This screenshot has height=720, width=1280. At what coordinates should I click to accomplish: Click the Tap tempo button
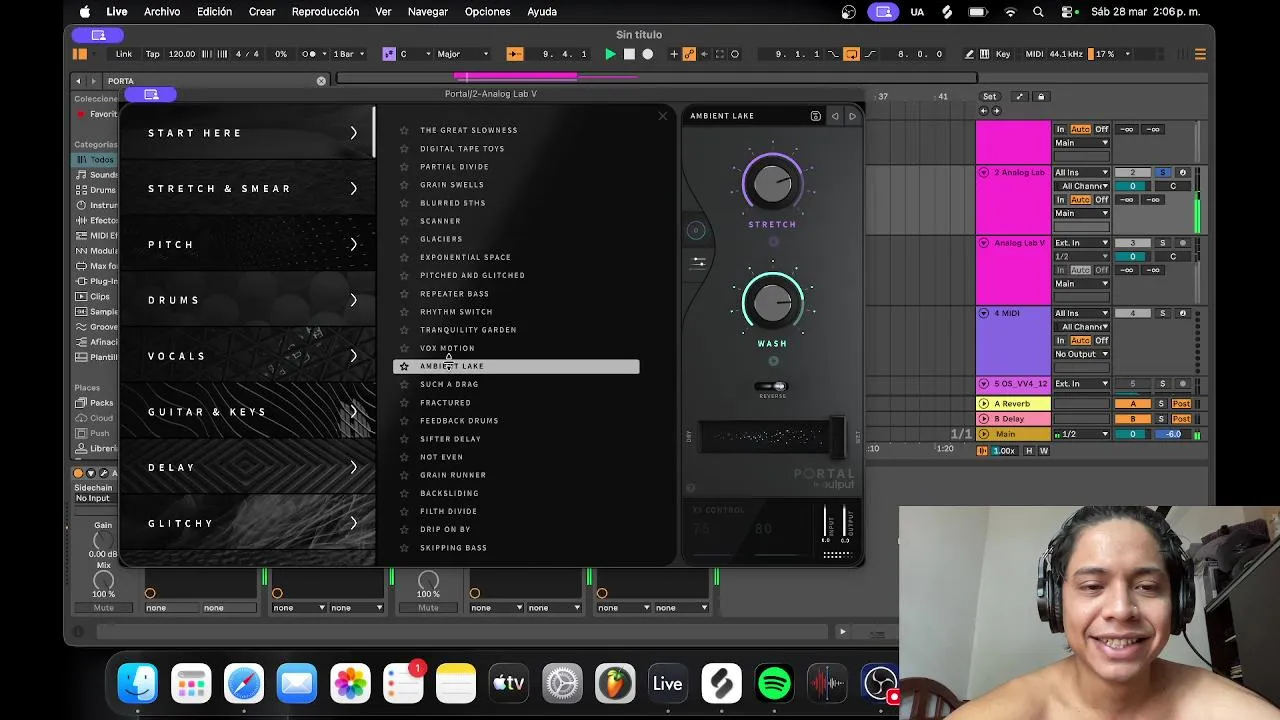pos(153,54)
